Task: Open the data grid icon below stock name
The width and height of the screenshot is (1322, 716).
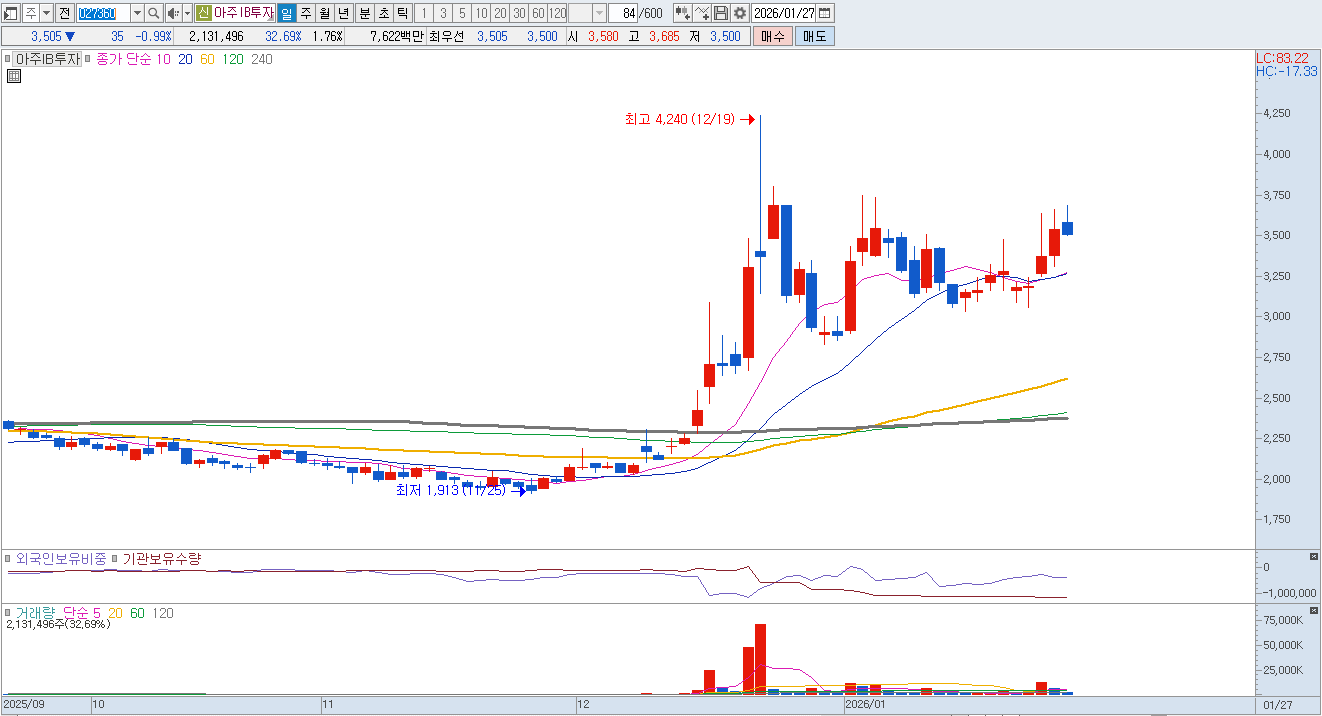Action: point(14,76)
